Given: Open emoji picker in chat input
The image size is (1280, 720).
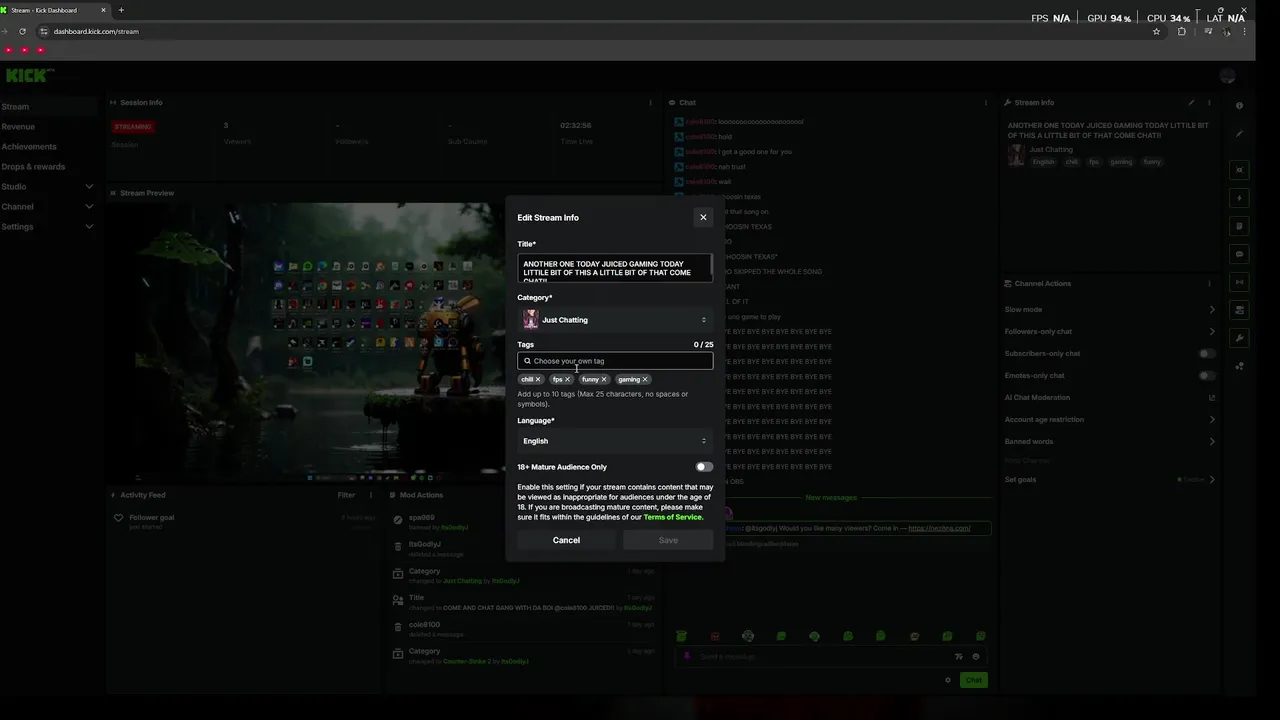Looking at the screenshot, I should click(x=976, y=657).
